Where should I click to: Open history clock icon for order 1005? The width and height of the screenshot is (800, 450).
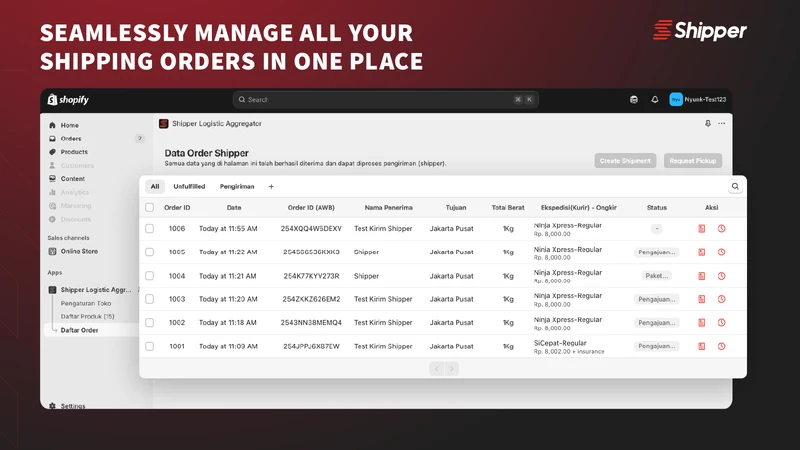click(x=721, y=252)
